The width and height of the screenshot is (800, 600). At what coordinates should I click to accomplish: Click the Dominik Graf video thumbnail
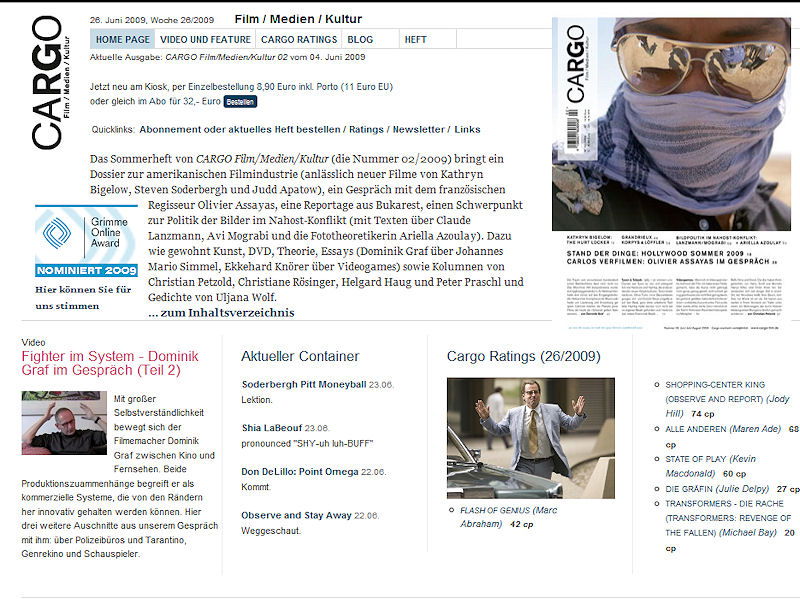point(64,423)
